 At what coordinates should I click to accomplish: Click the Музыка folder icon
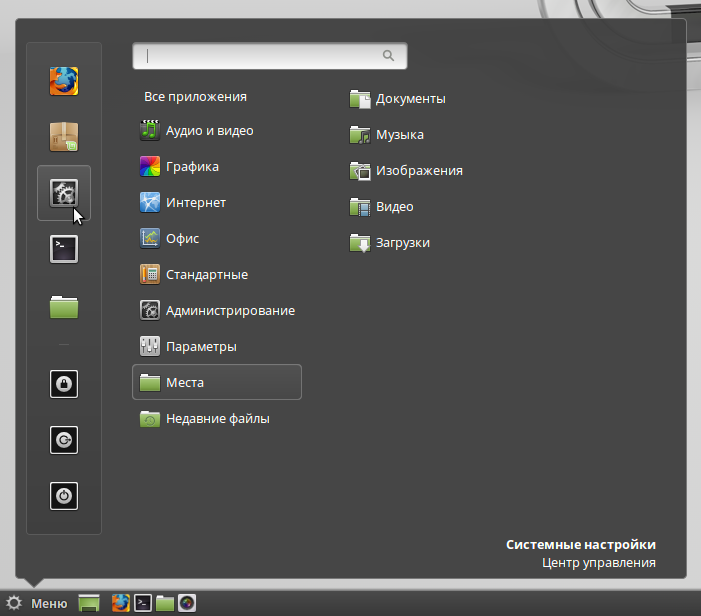[360, 135]
